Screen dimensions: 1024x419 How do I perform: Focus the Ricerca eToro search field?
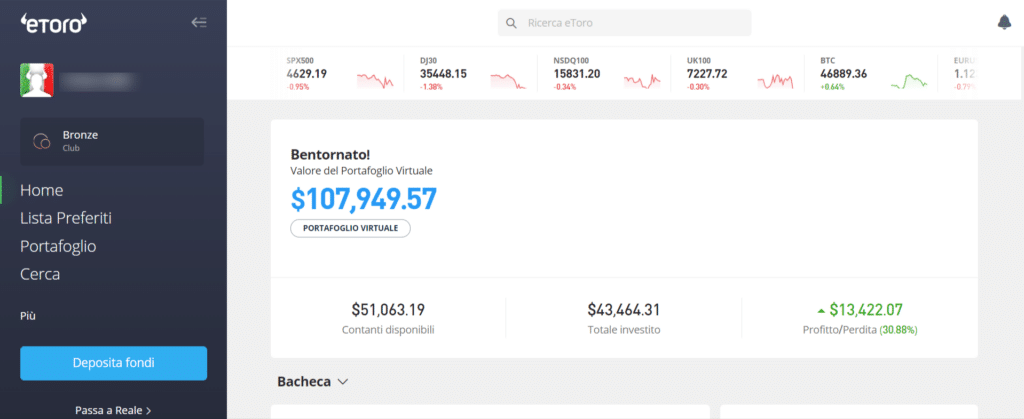point(624,23)
